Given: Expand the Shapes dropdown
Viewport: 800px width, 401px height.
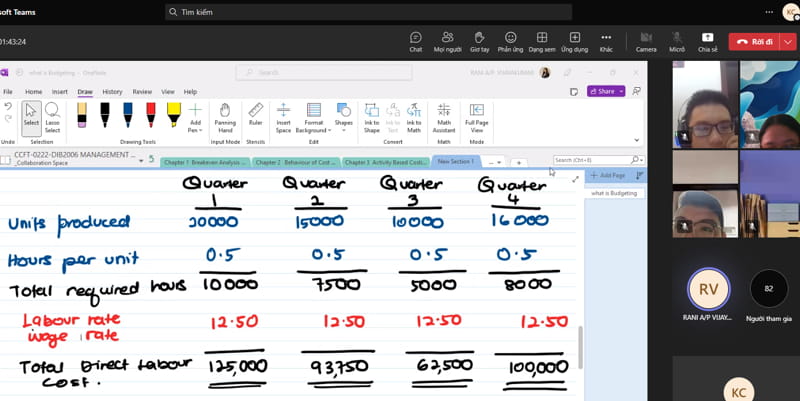Looking at the screenshot, I should pyautogui.click(x=343, y=117).
